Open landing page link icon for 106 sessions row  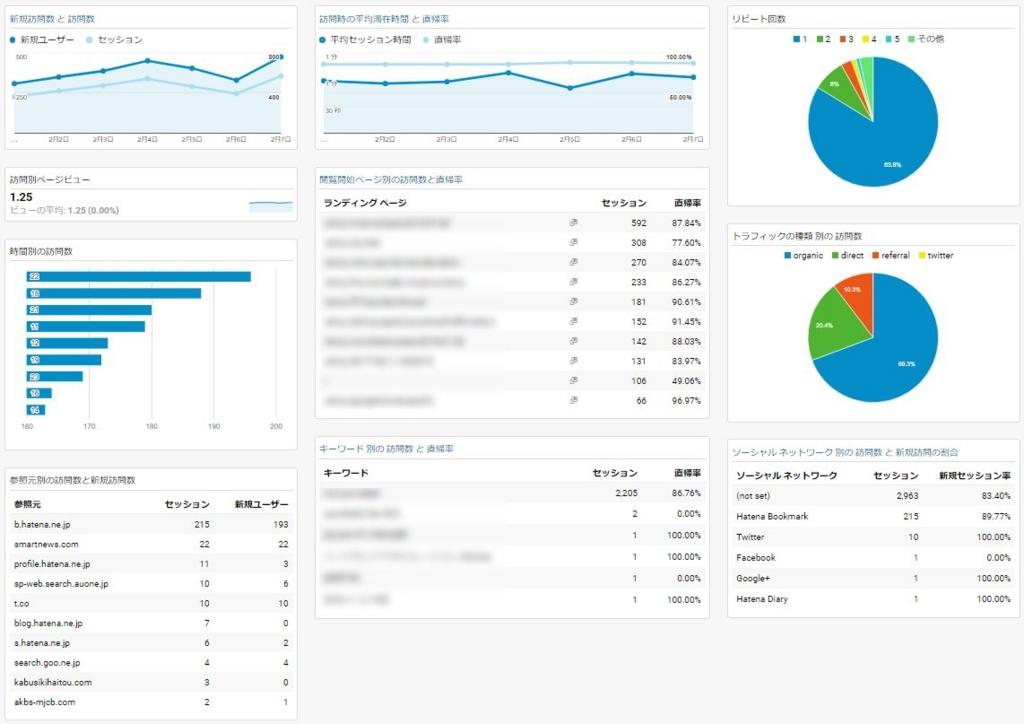pyautogui.click(x=573, y=380)
